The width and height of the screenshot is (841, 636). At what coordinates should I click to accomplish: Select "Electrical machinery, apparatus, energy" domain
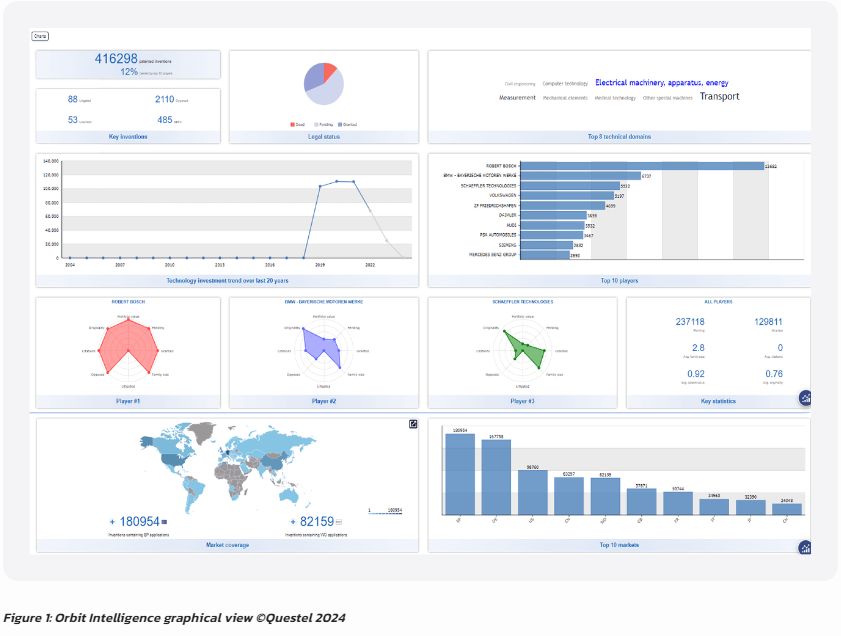click(662, 83)
